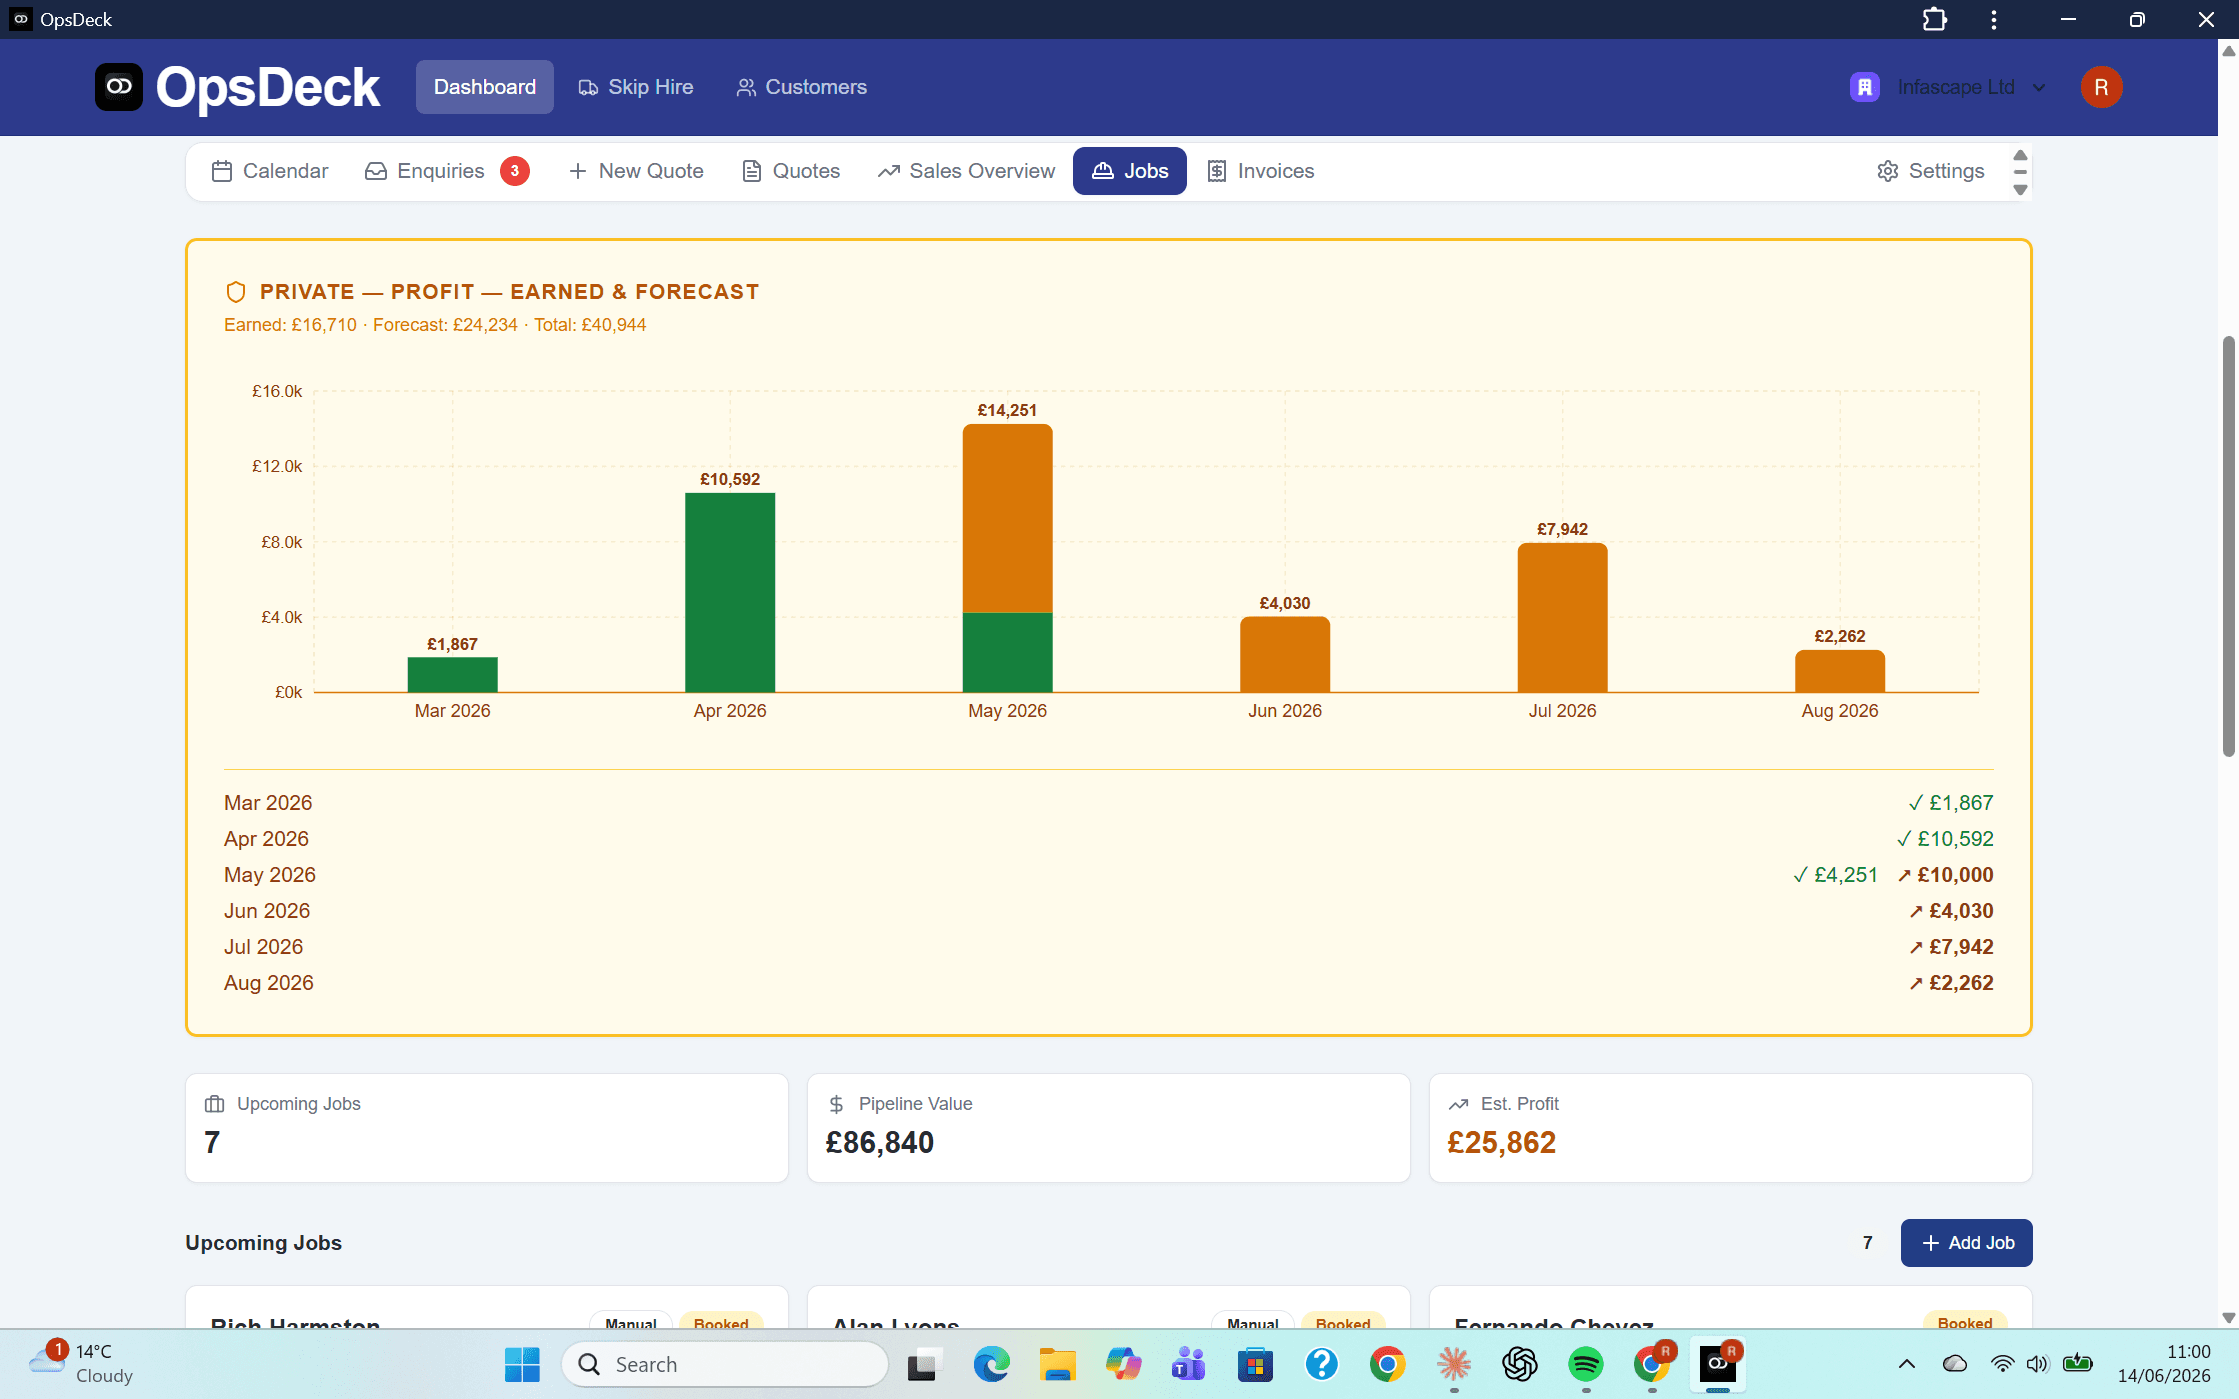
Task: Open Task View from taskbar
Action: pyautogui.click(x=925, y=1364)
